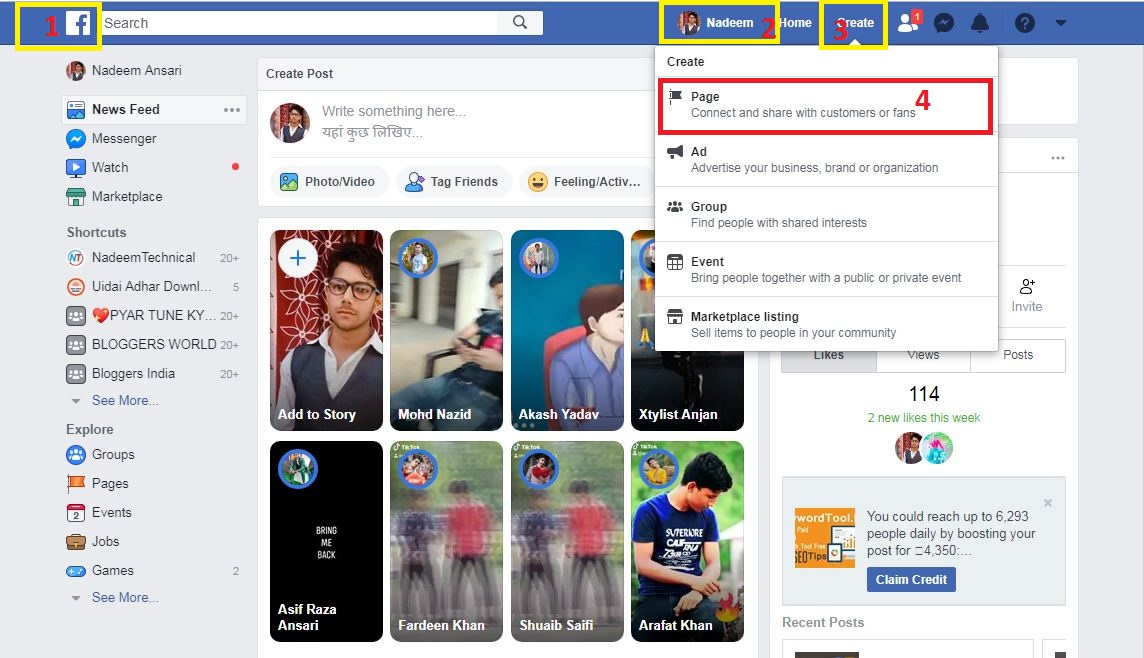Open Friend Requests icon with badge
Viewport: 1144px width, 658px height.
[909, 23]
